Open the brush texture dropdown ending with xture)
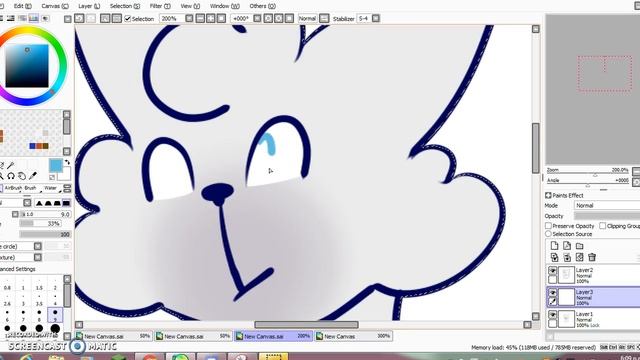 pyautogui.click(x=38, y=257)
